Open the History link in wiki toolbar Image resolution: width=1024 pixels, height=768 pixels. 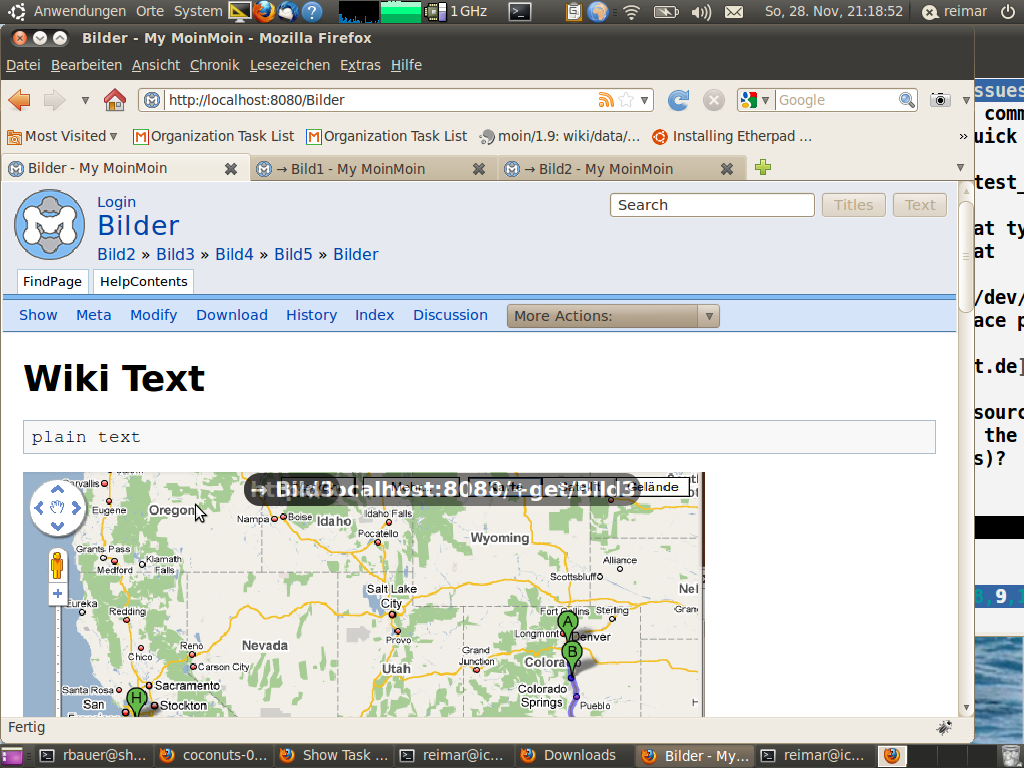311,315
